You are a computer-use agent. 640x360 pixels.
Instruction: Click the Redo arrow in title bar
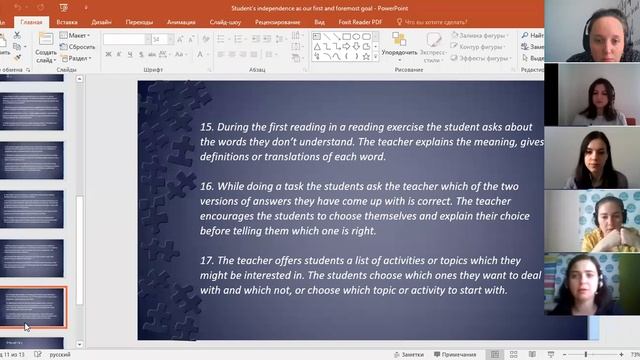click(40, 7)
